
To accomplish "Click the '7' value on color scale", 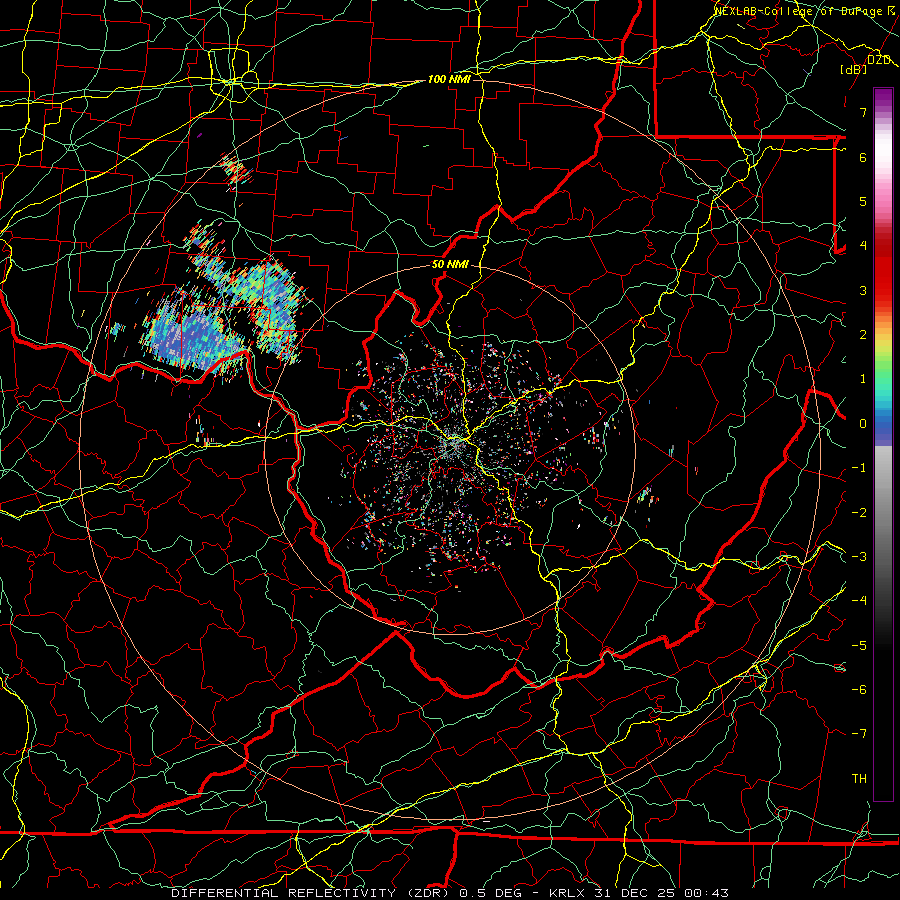I will [x=863, y=112].
